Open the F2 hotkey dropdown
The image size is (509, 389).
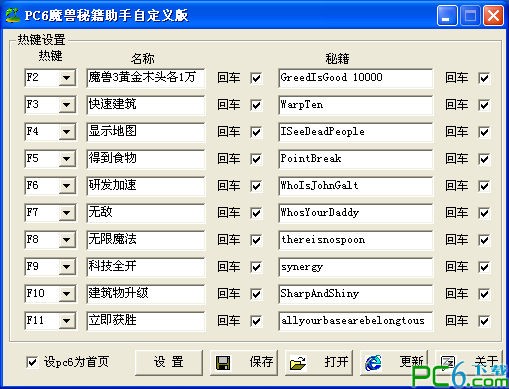point(67,78)
